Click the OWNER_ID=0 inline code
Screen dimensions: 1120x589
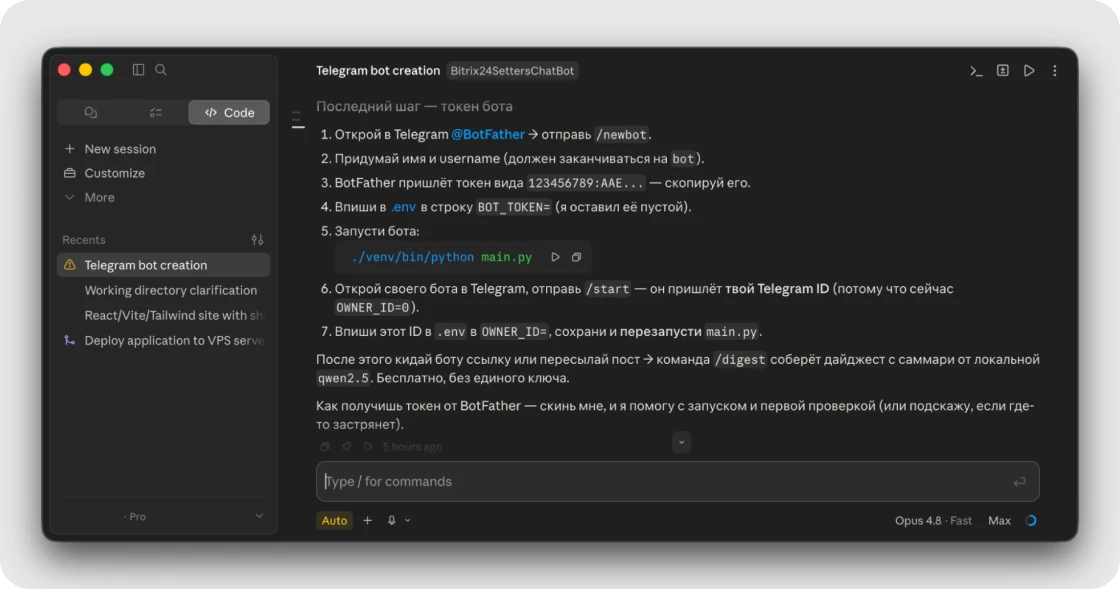tap(373, 308)
